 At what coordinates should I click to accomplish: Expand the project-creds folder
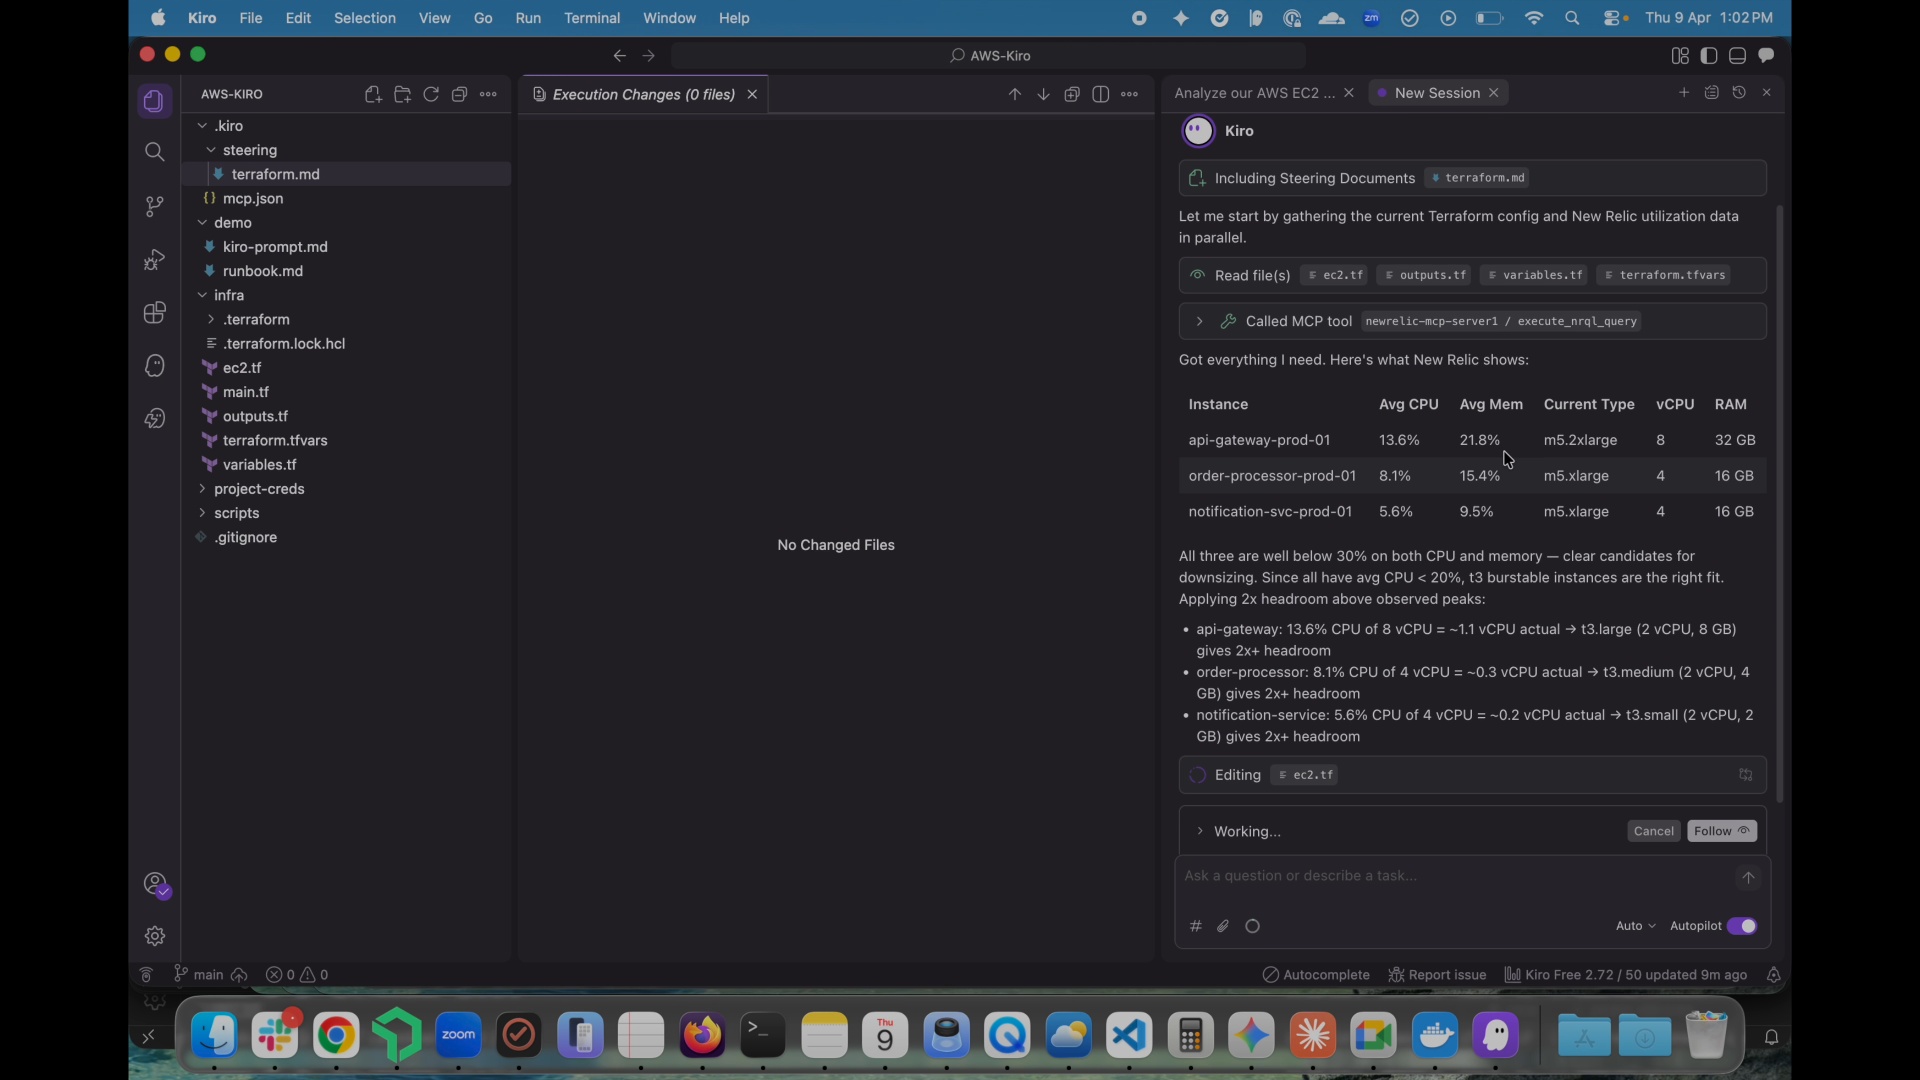click(258, 489)
